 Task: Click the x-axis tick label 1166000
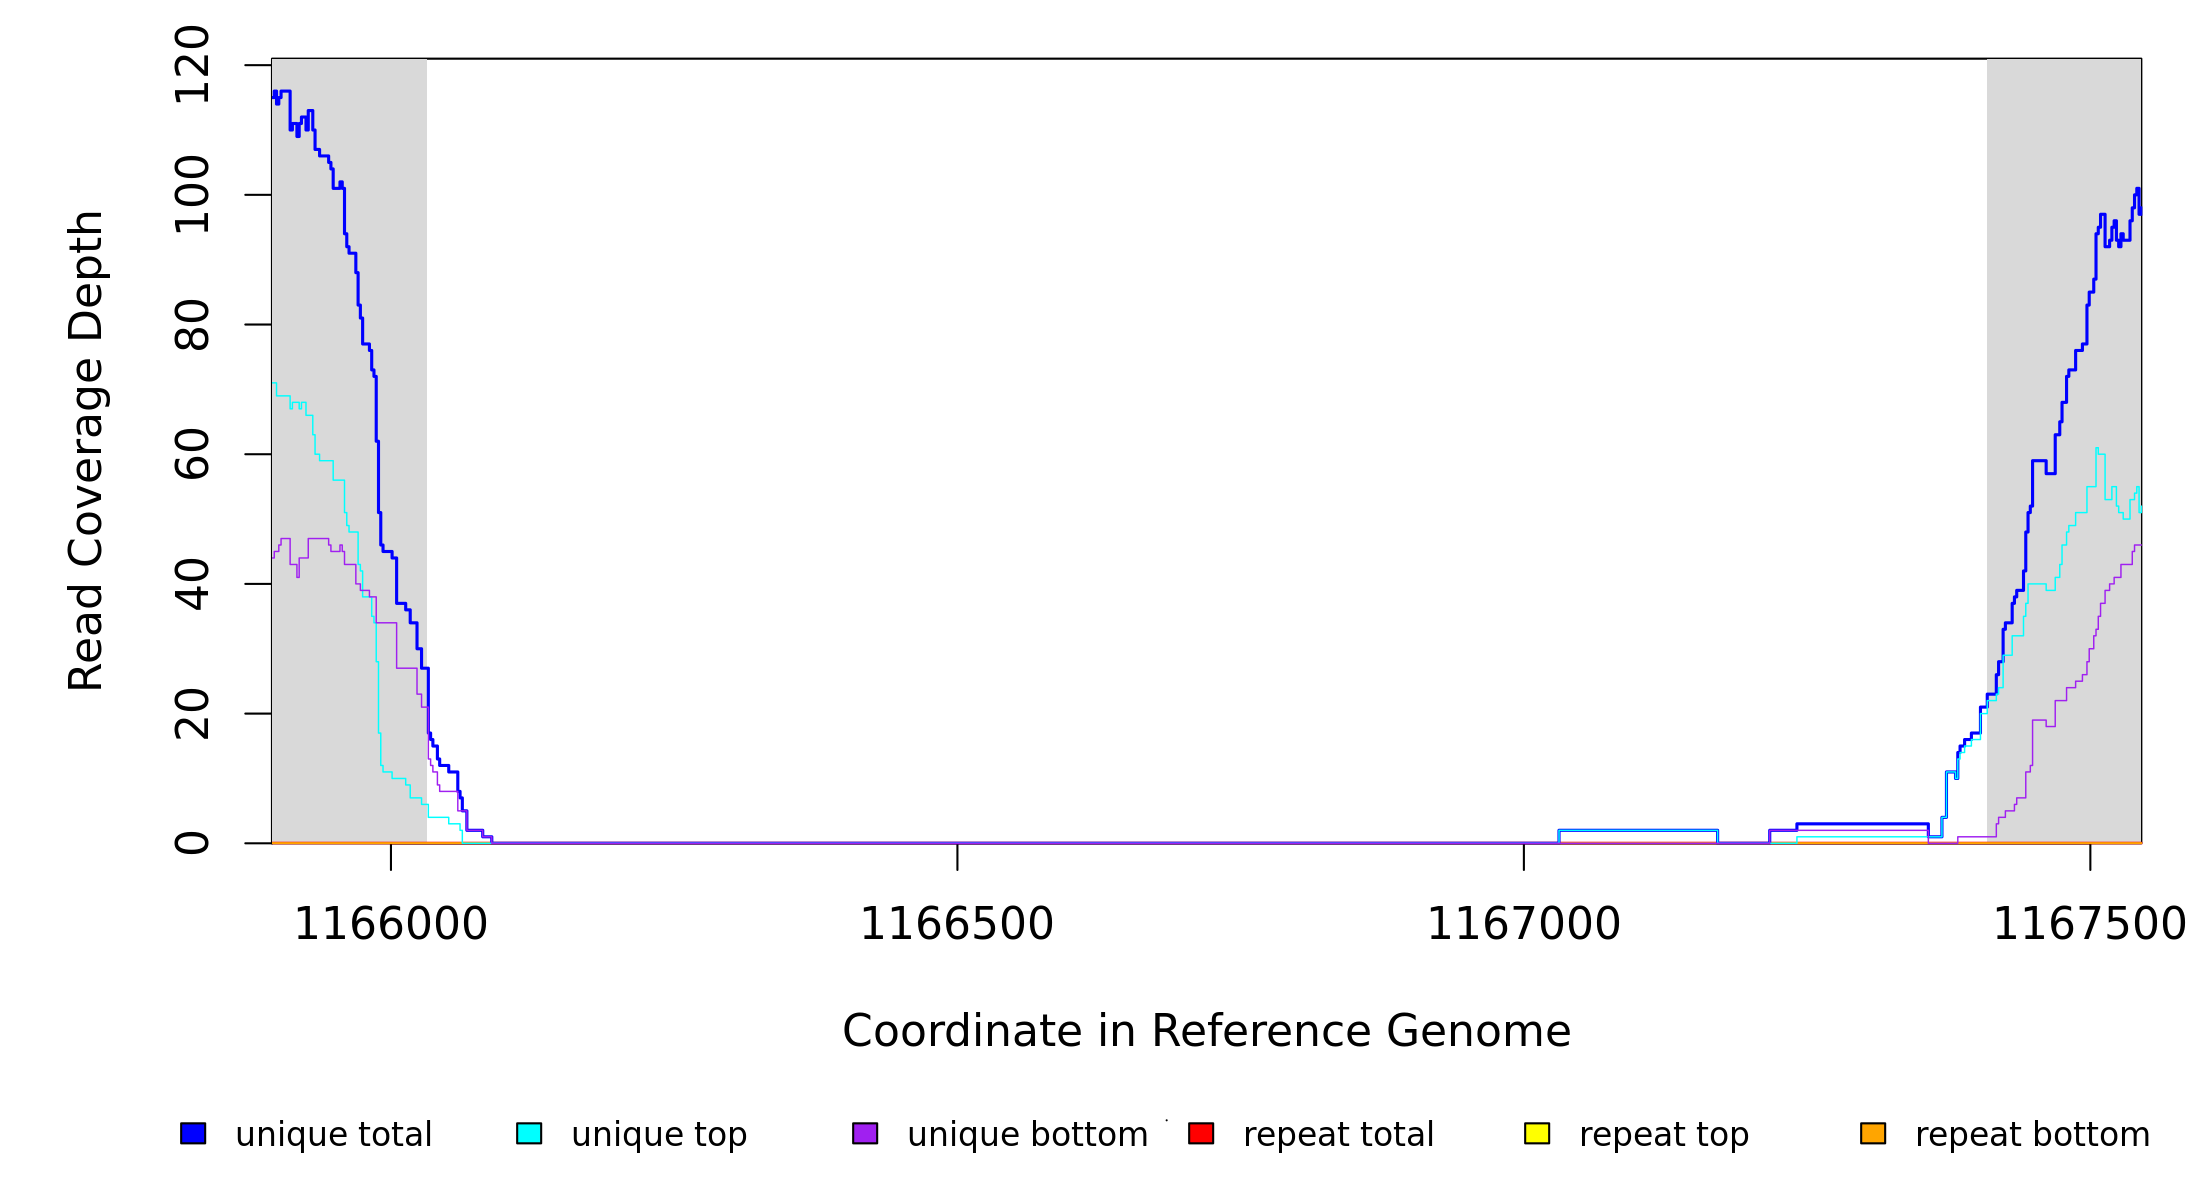(x=390, y=924)
